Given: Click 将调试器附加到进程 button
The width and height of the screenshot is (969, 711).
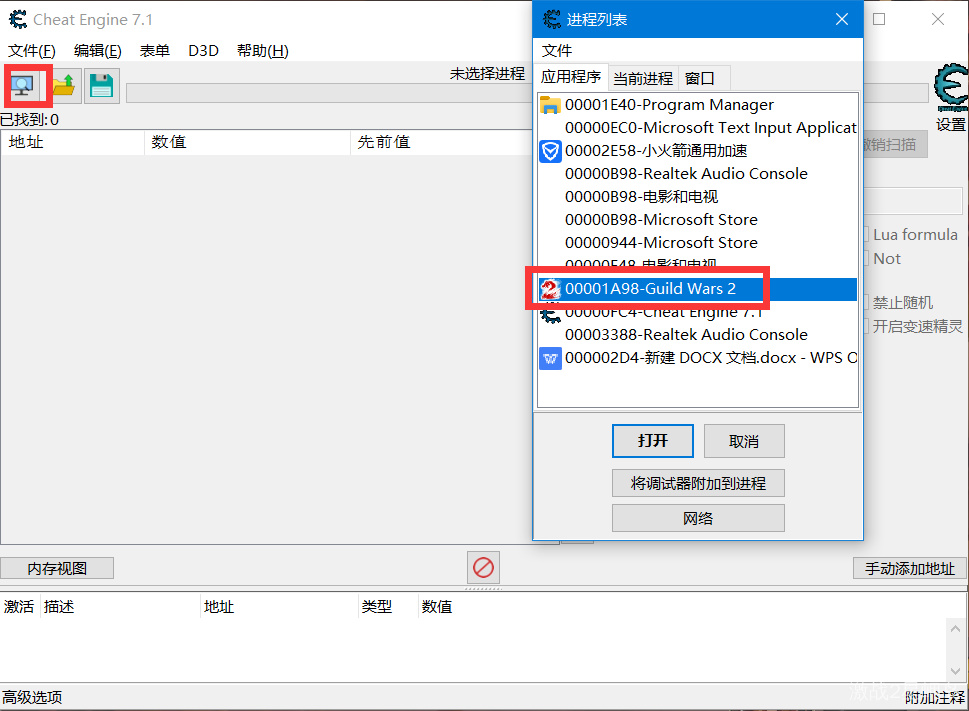Looking at the screenshot, I should (x=698, y=483).
